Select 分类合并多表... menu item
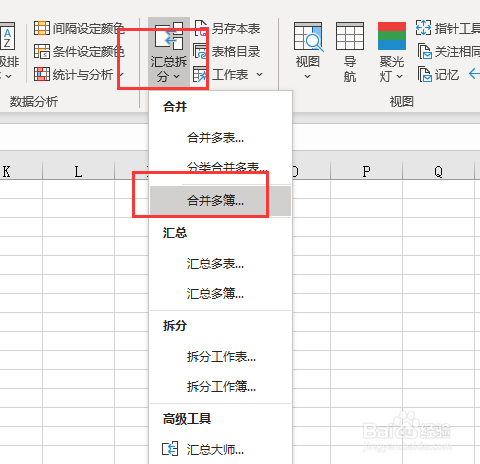 tap(220, 167)
